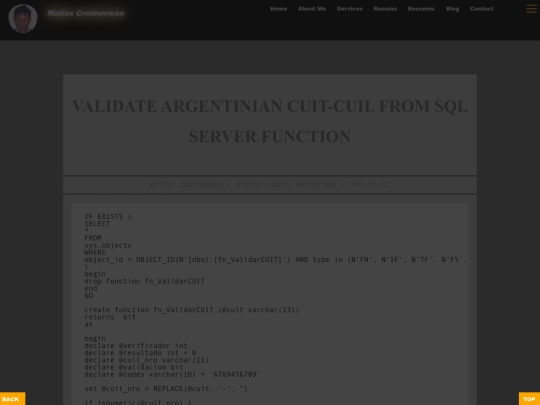Screen dimensions: 540x405
Task: Click the BACK button
Action: [x=12, y=399]
